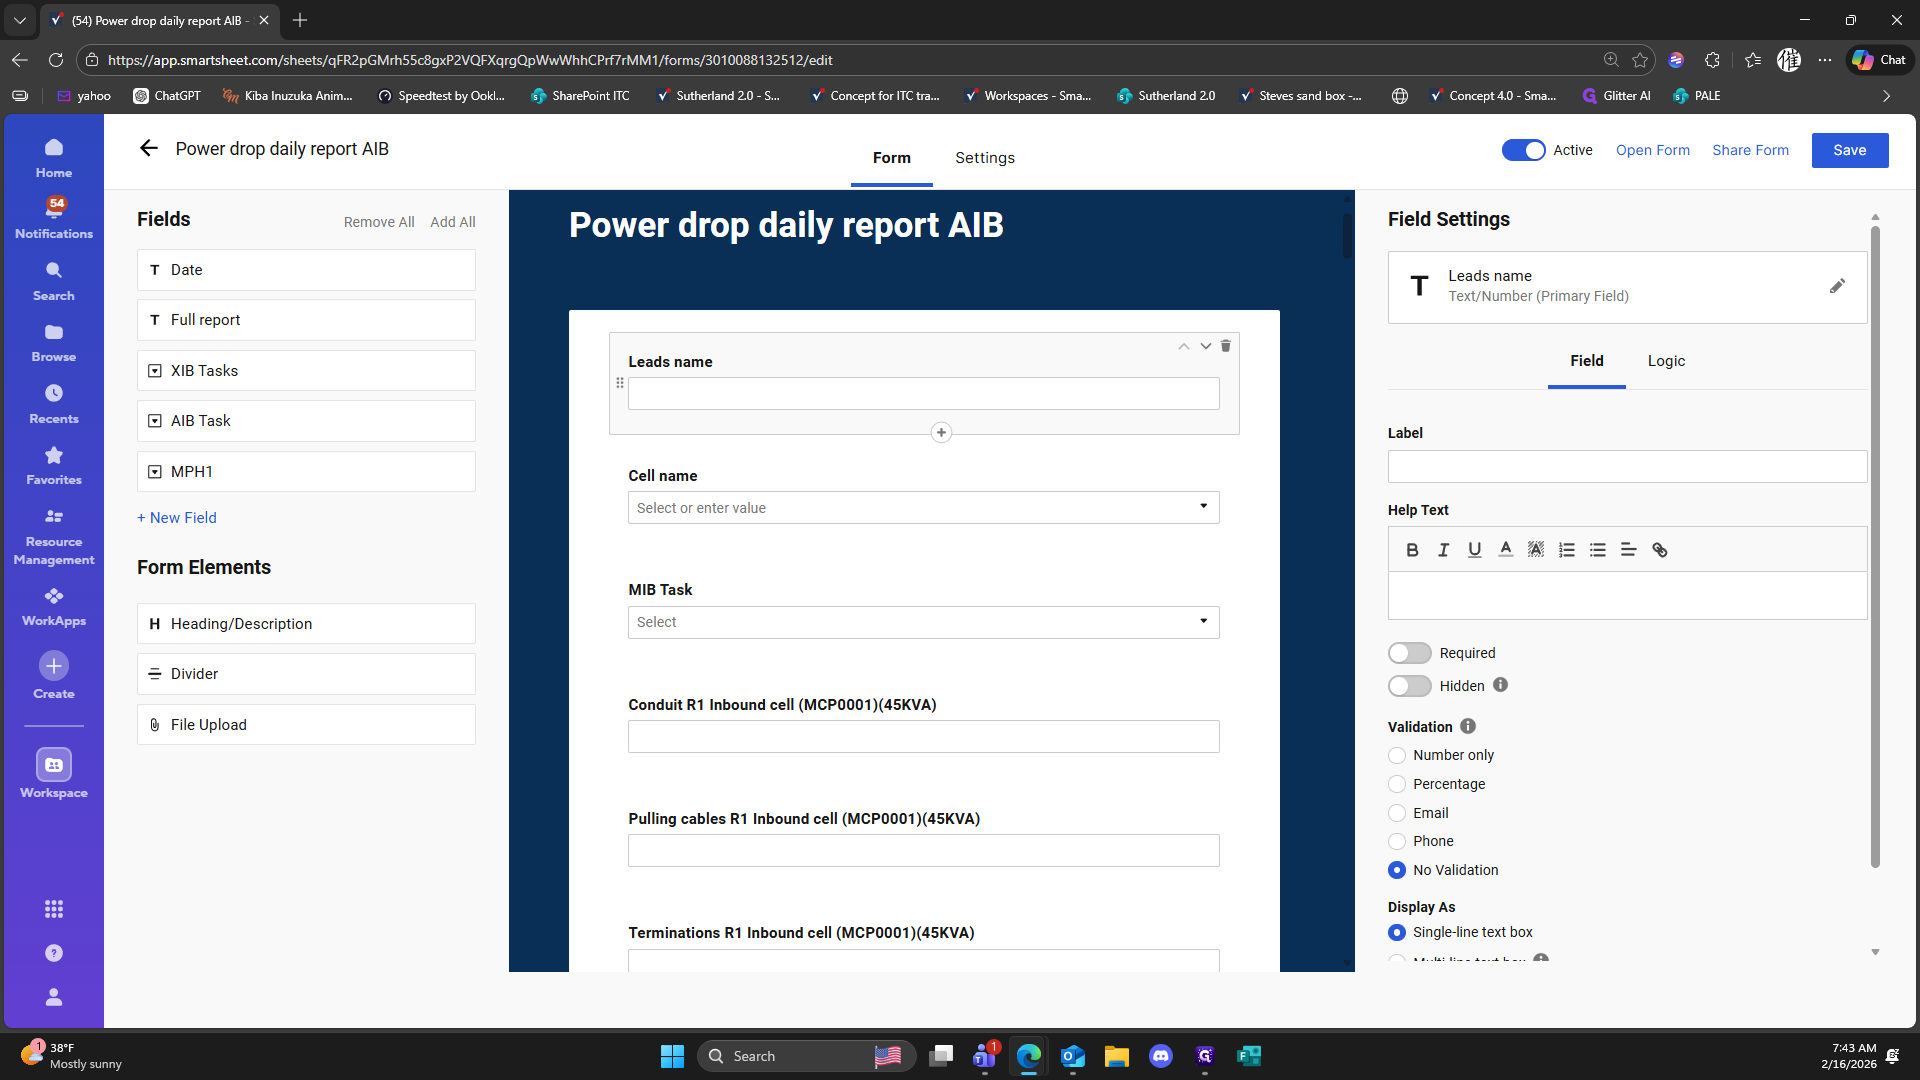Select the Number only validation option
1920x1080 pixels.
1397,756
